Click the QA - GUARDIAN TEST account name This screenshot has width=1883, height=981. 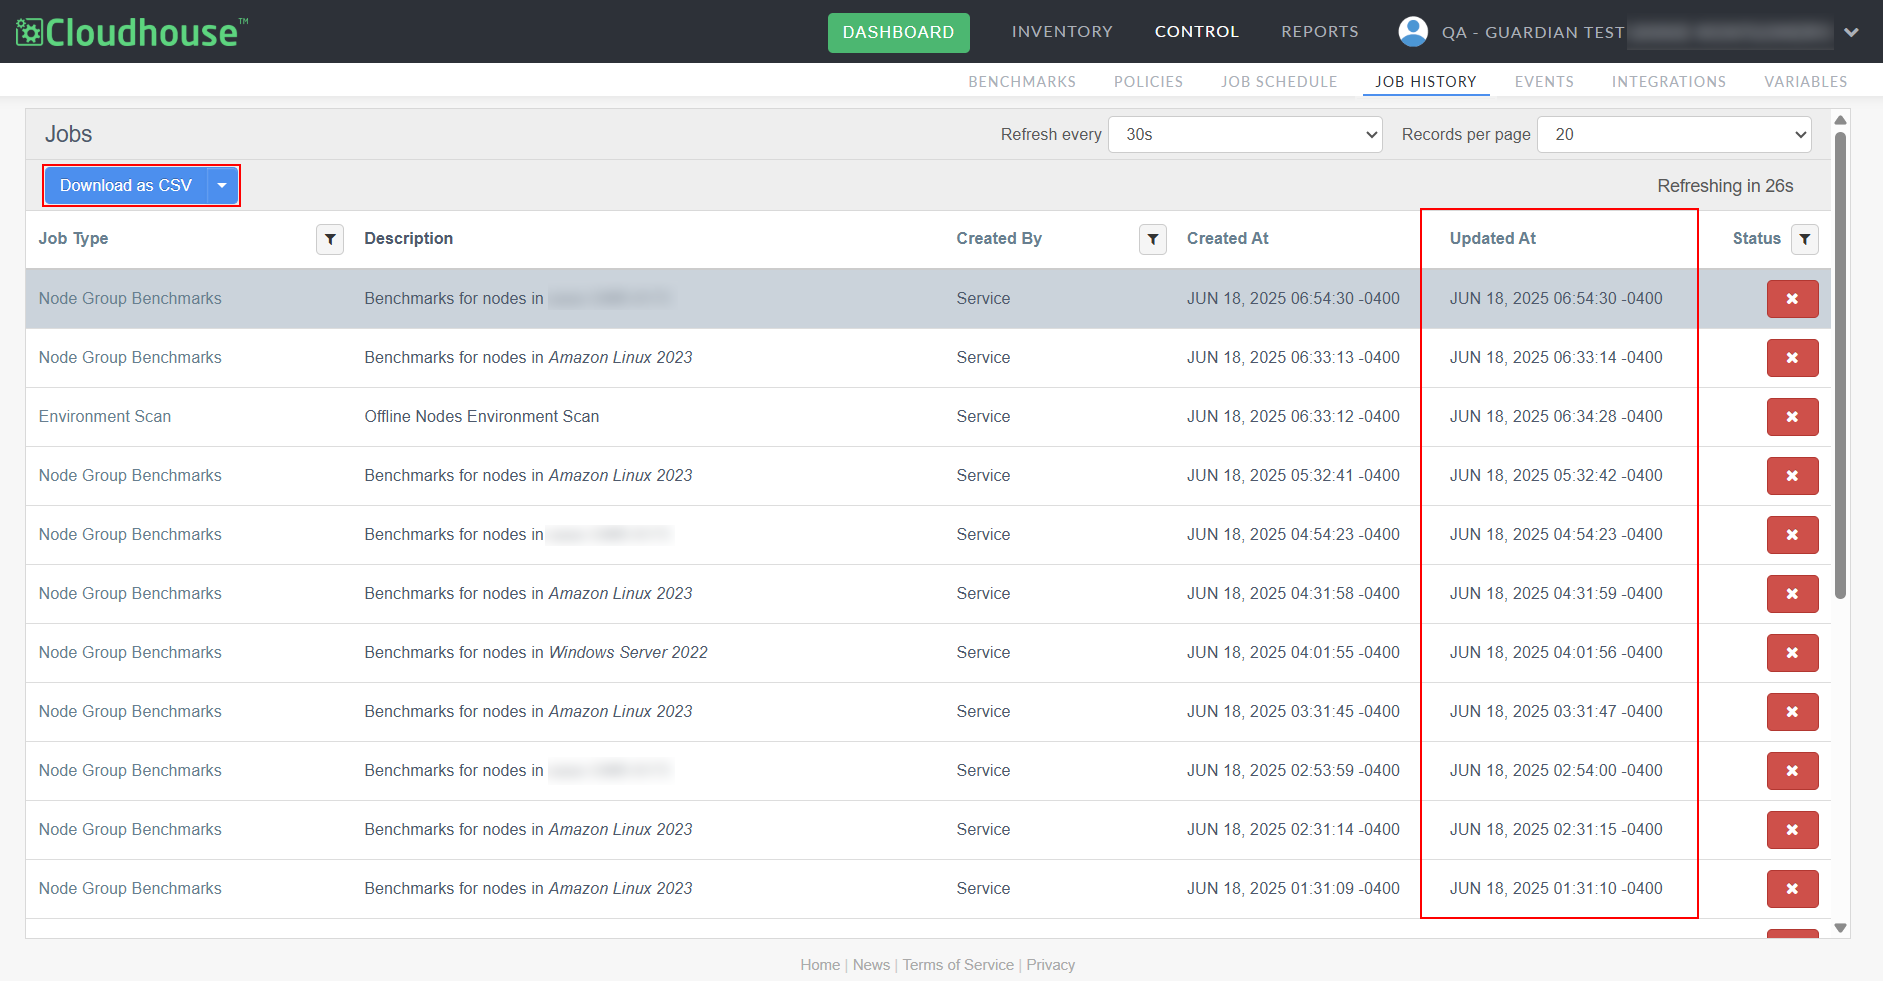(1532, 32)
